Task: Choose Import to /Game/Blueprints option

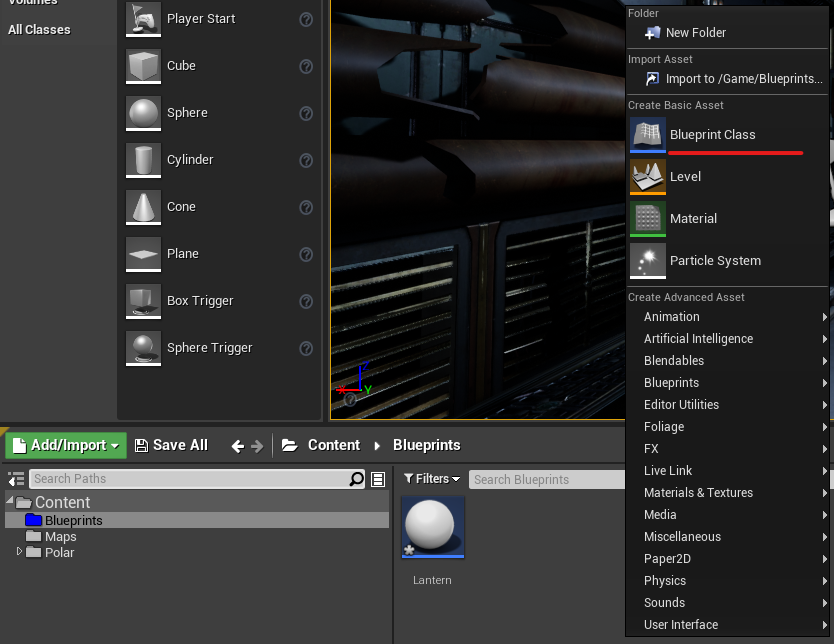Action: (727, 79)
